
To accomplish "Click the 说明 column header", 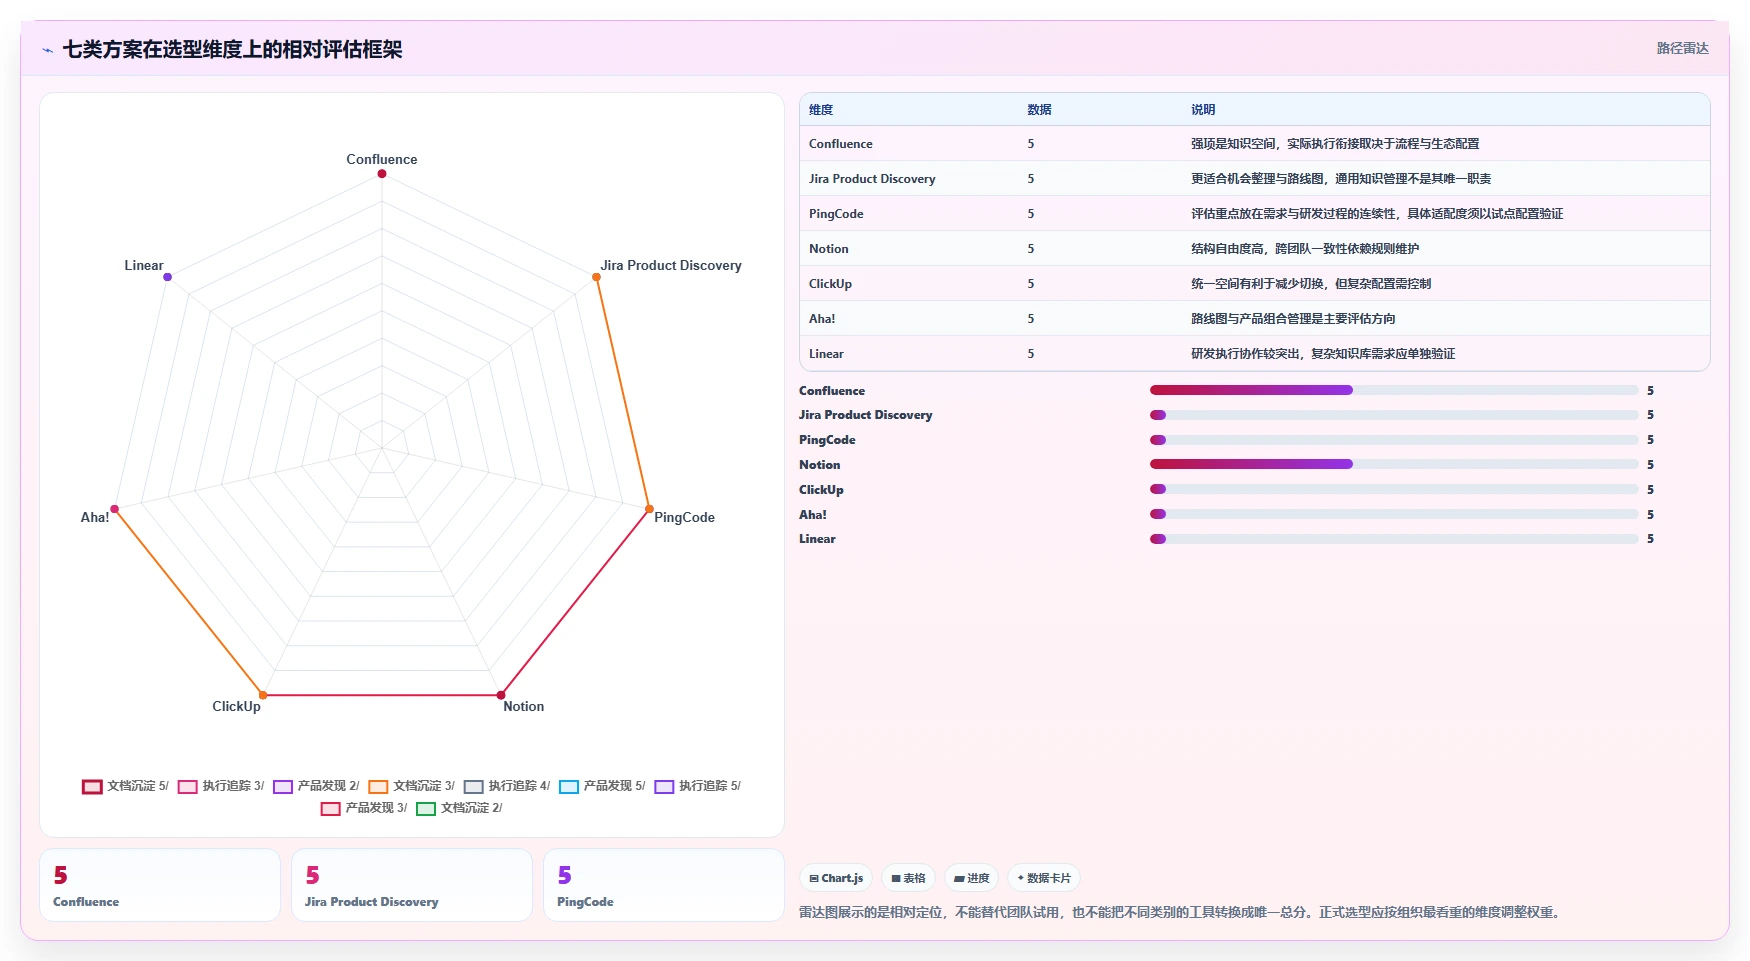I will pyautogui.click(x=1203, y=110).
